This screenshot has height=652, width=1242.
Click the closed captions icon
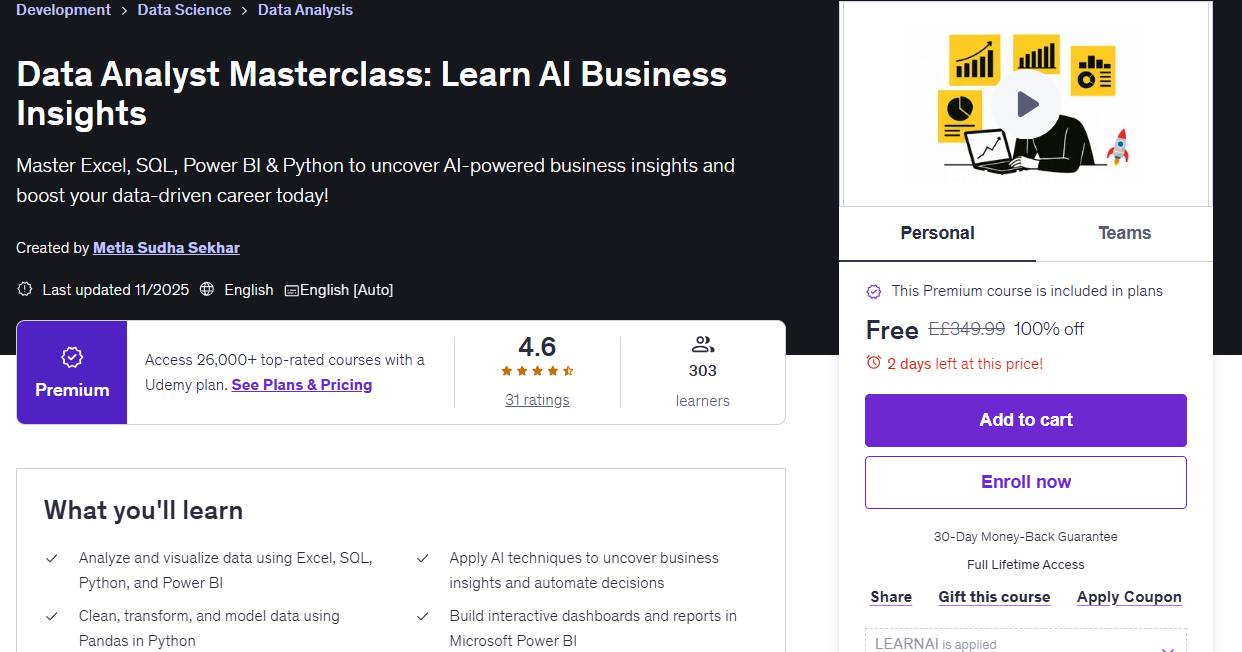tap(291, 290)
